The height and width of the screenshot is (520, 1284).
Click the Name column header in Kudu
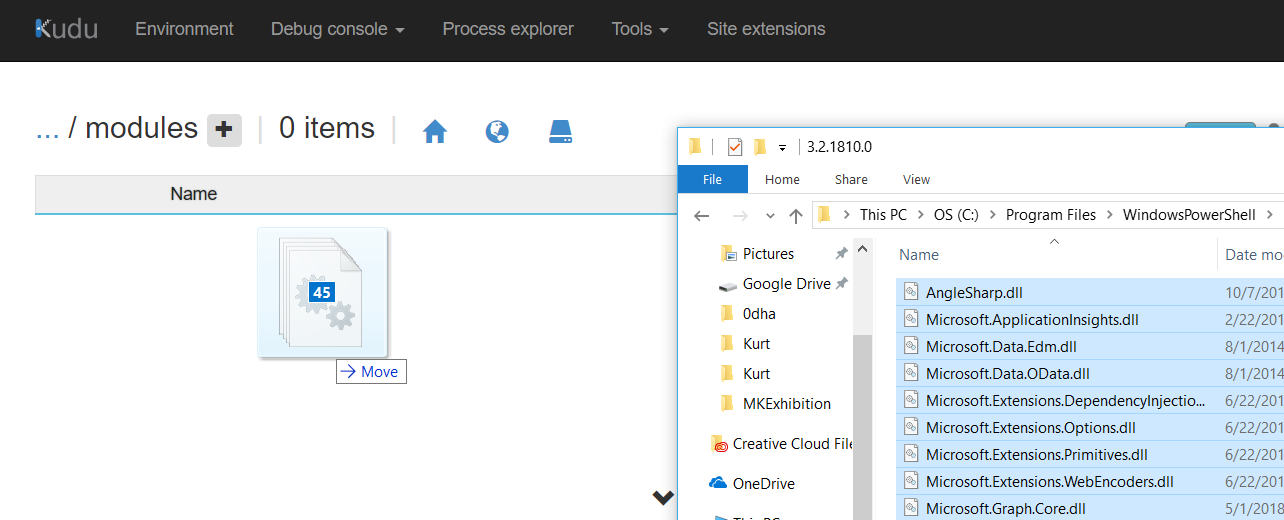(x=193, y=194)
